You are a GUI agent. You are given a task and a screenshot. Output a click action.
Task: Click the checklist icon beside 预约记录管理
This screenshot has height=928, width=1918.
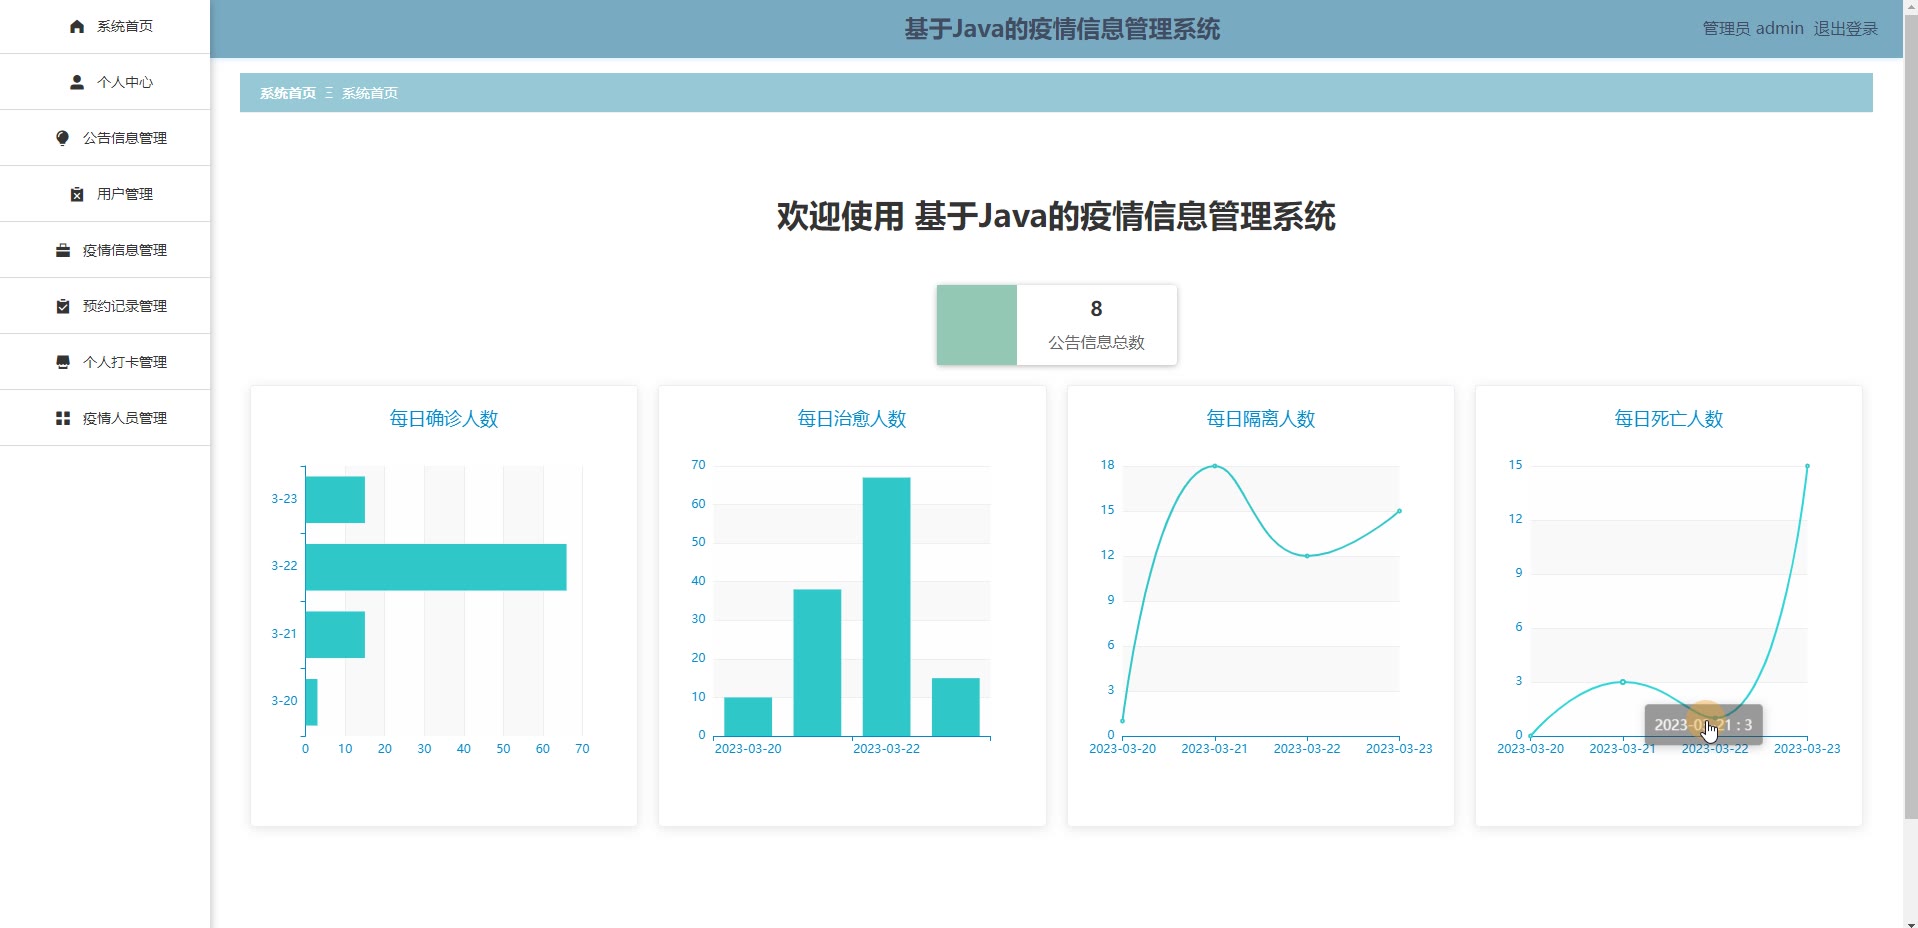point(63,306)
